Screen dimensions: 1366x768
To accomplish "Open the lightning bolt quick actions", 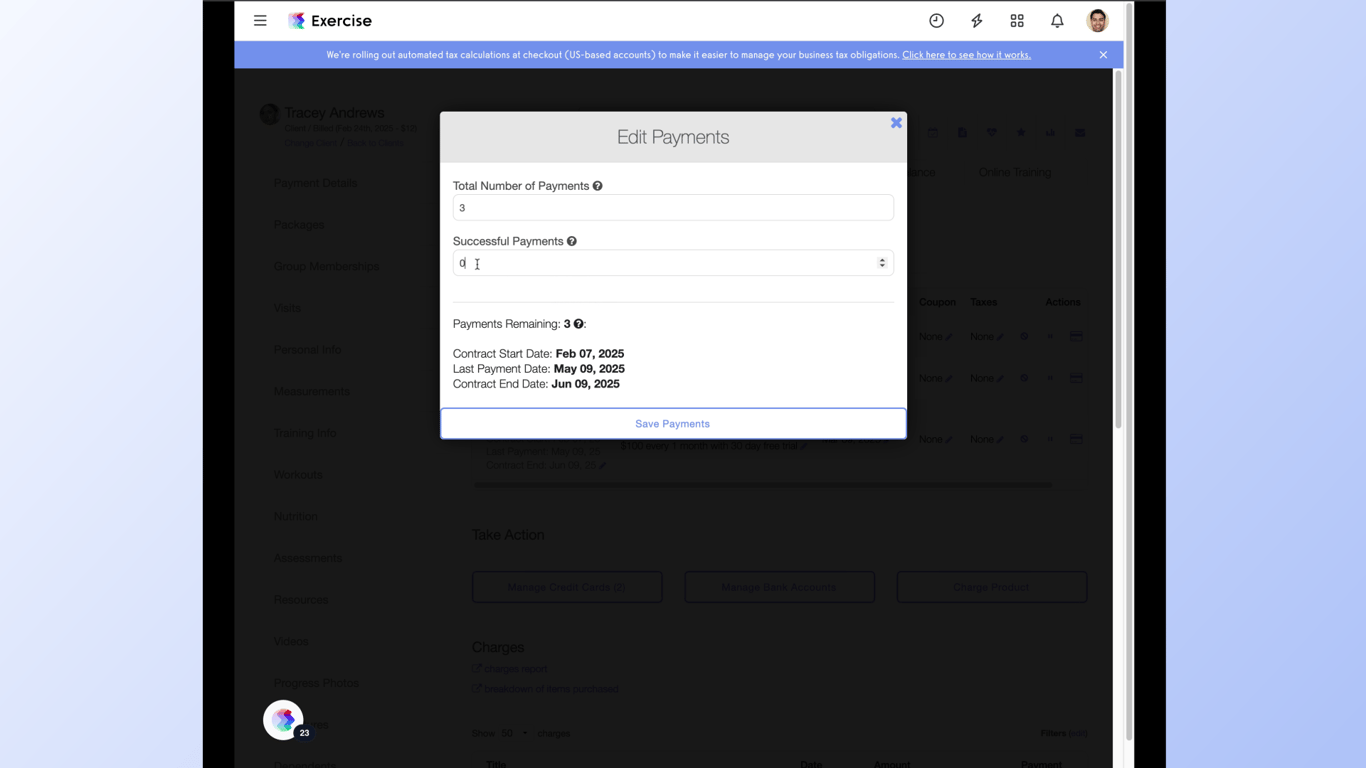I will [x=977, y=20].
